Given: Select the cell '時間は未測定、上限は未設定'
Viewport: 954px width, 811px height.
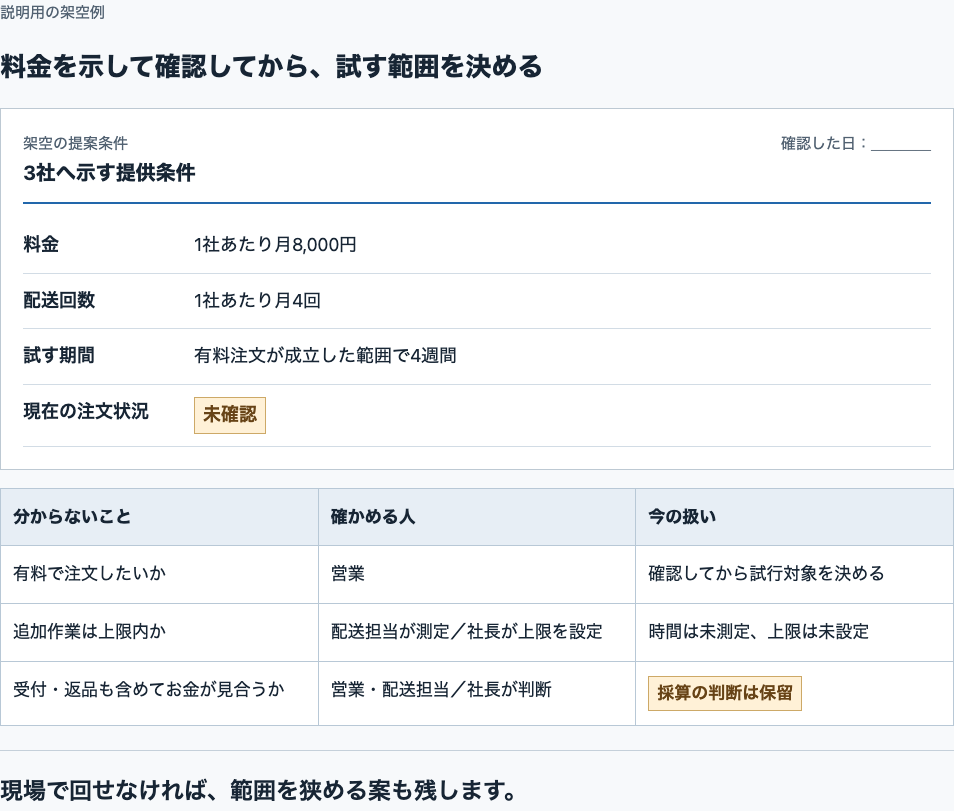Looking at the screenshot, I should pos(794,632).
